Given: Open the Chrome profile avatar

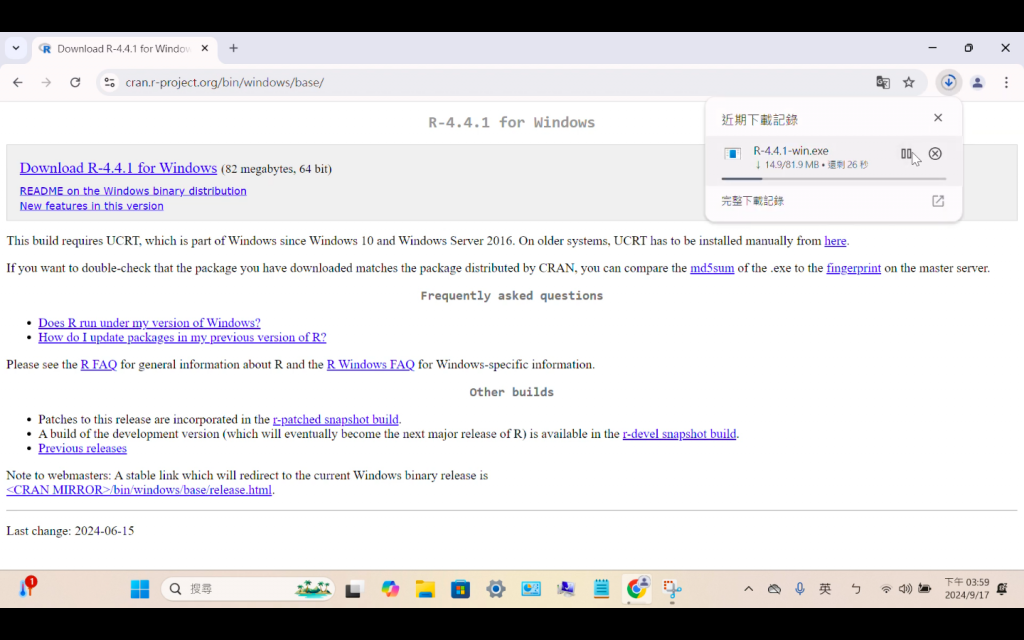Looking at the screenshot, I should tap(978, 82).
